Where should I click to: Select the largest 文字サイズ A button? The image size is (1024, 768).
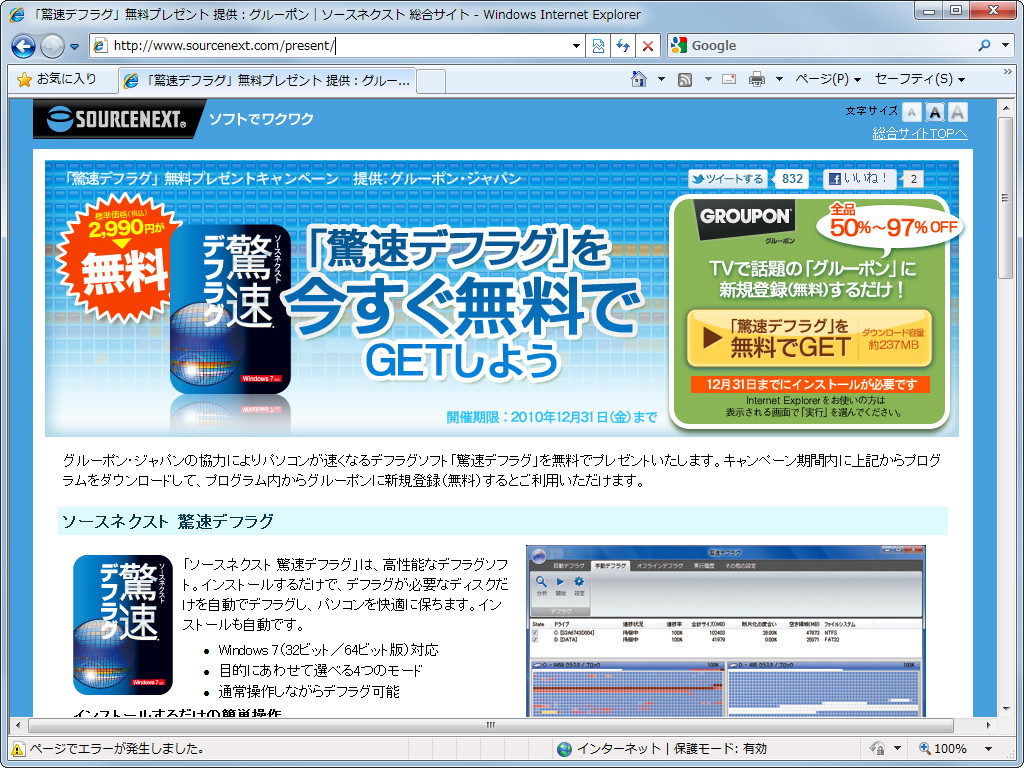click(x=957, y=112)
